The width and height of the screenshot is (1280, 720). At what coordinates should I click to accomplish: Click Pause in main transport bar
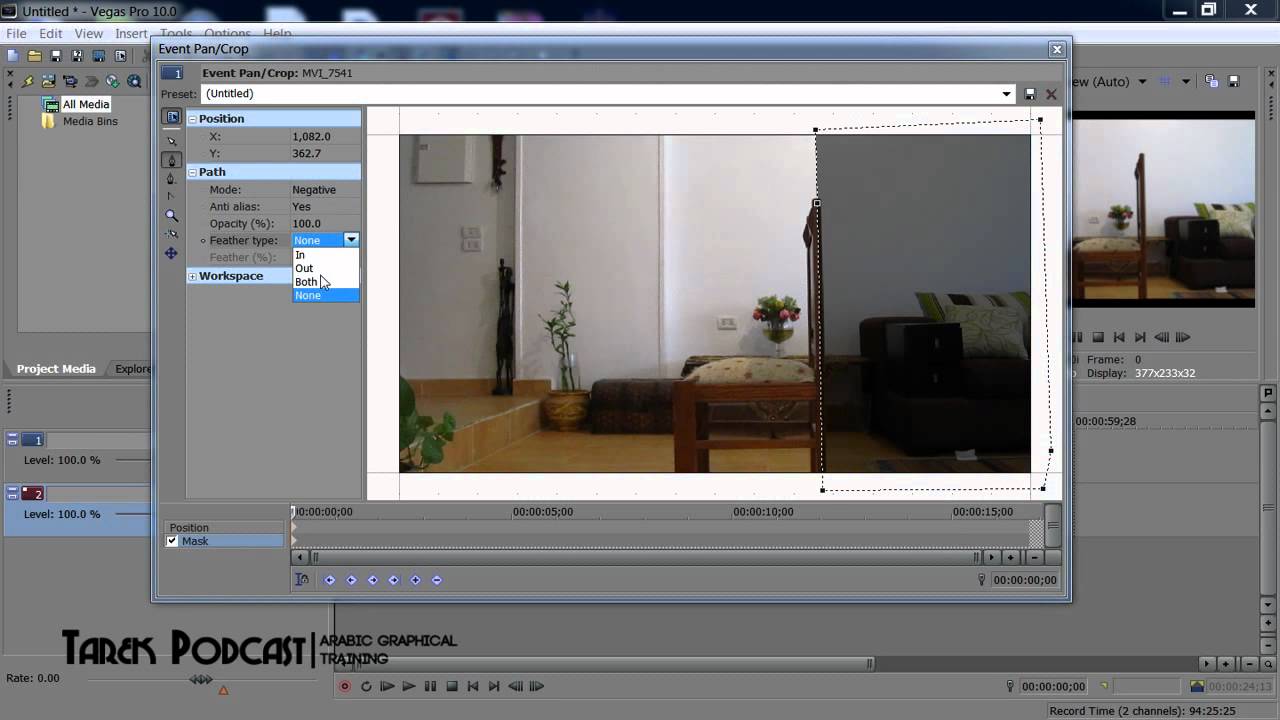pyautogui.click(x=430, y=686)
